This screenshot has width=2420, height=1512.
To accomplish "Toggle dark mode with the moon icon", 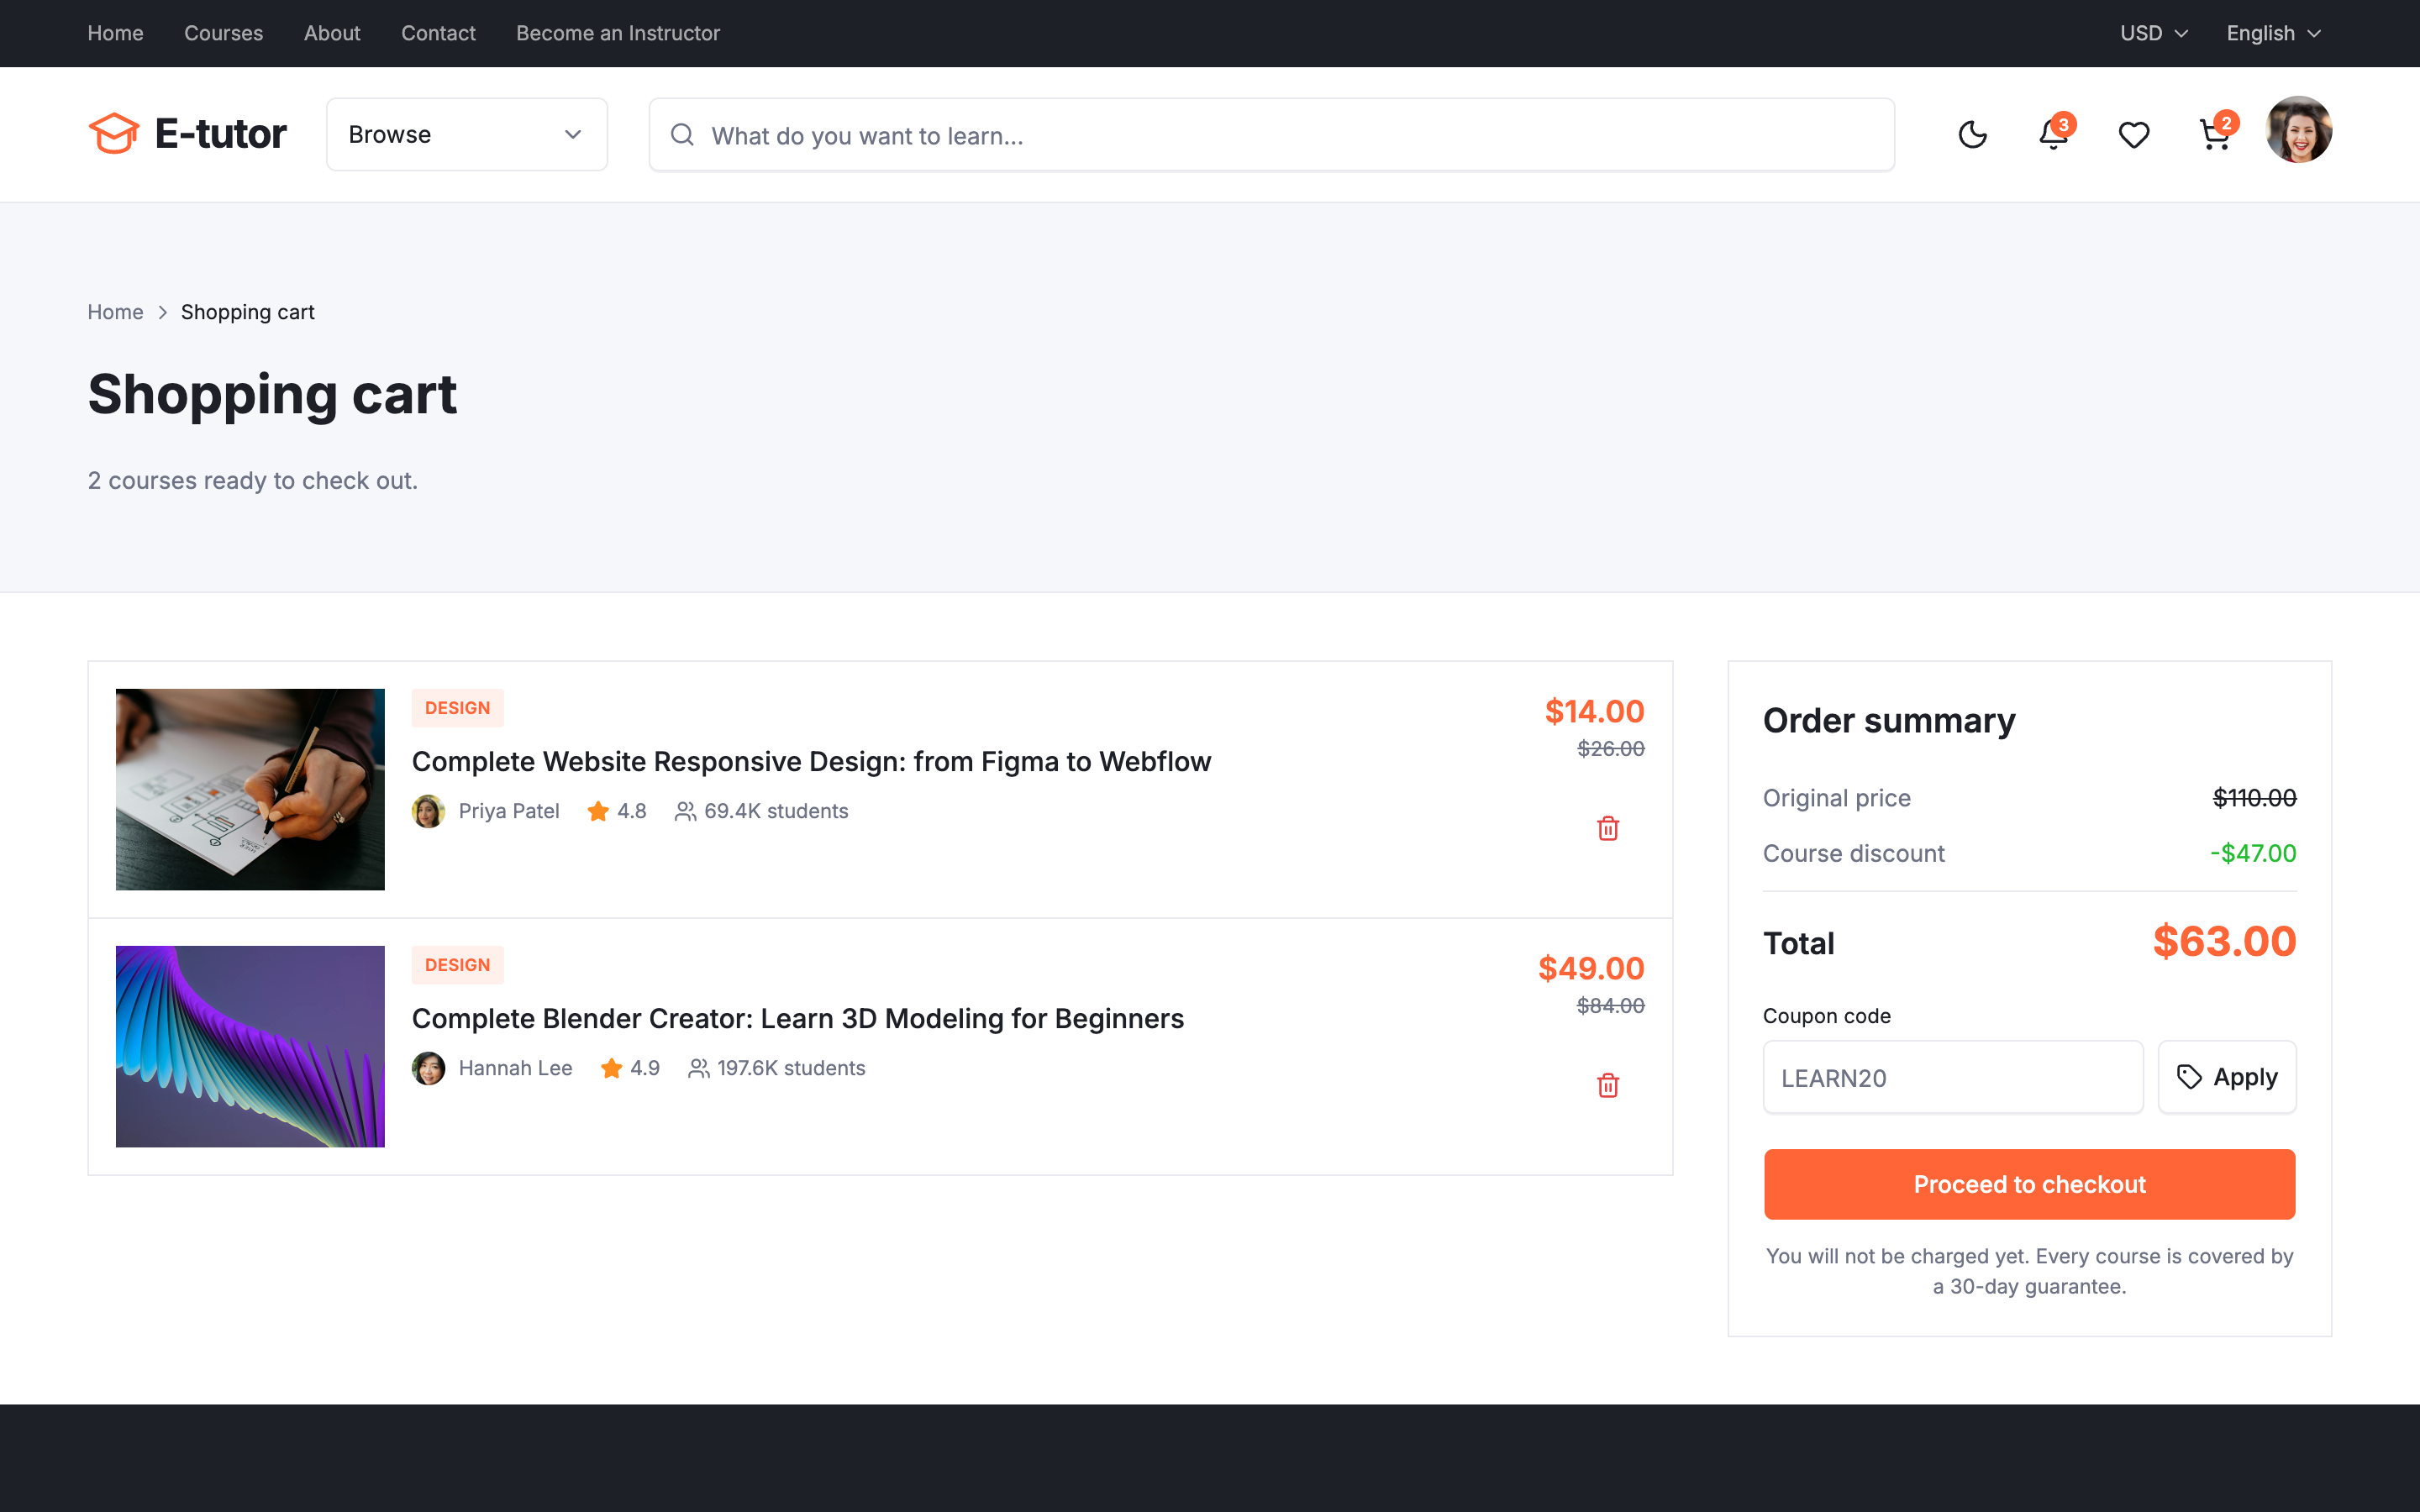I will [x=1972, y=134].
